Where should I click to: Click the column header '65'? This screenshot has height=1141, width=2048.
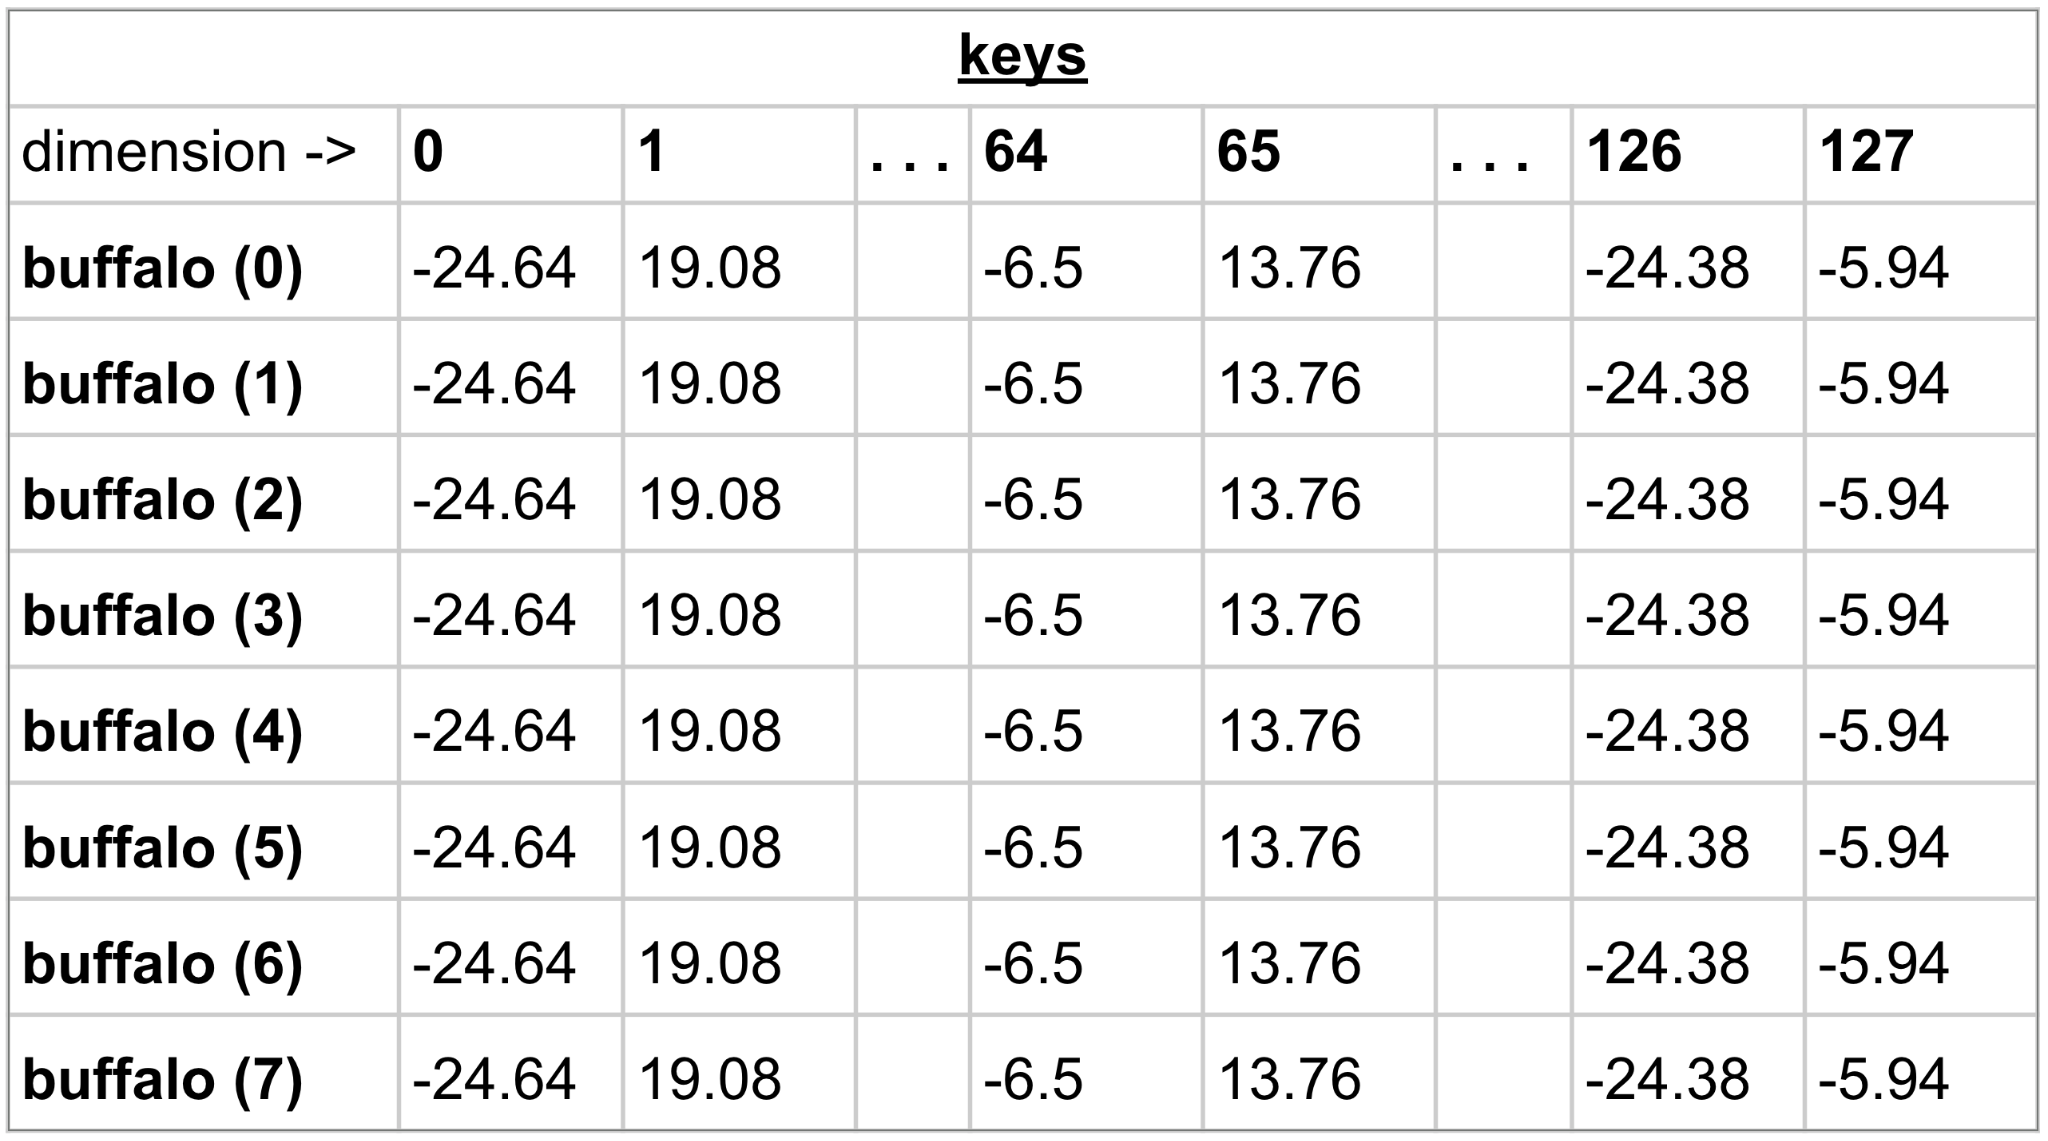pyautogui.click(x=1248, y=153)
